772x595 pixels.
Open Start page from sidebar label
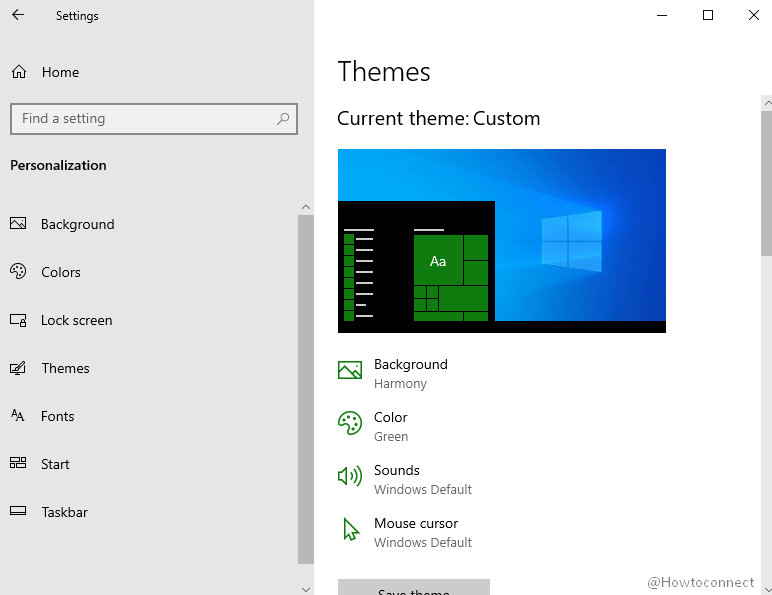55,464
